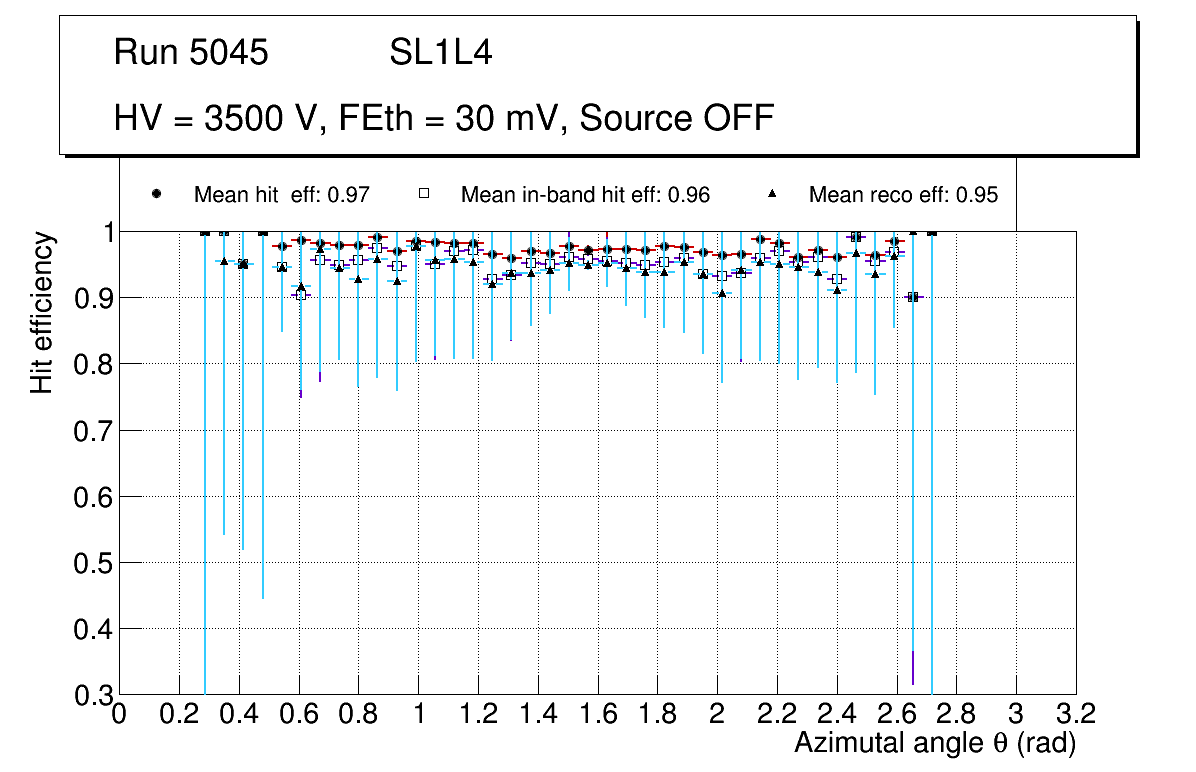This screenshot has height=772, width=1196.
Task: Click the x-axis tick label '1.6'
Action: pos(597,714)
